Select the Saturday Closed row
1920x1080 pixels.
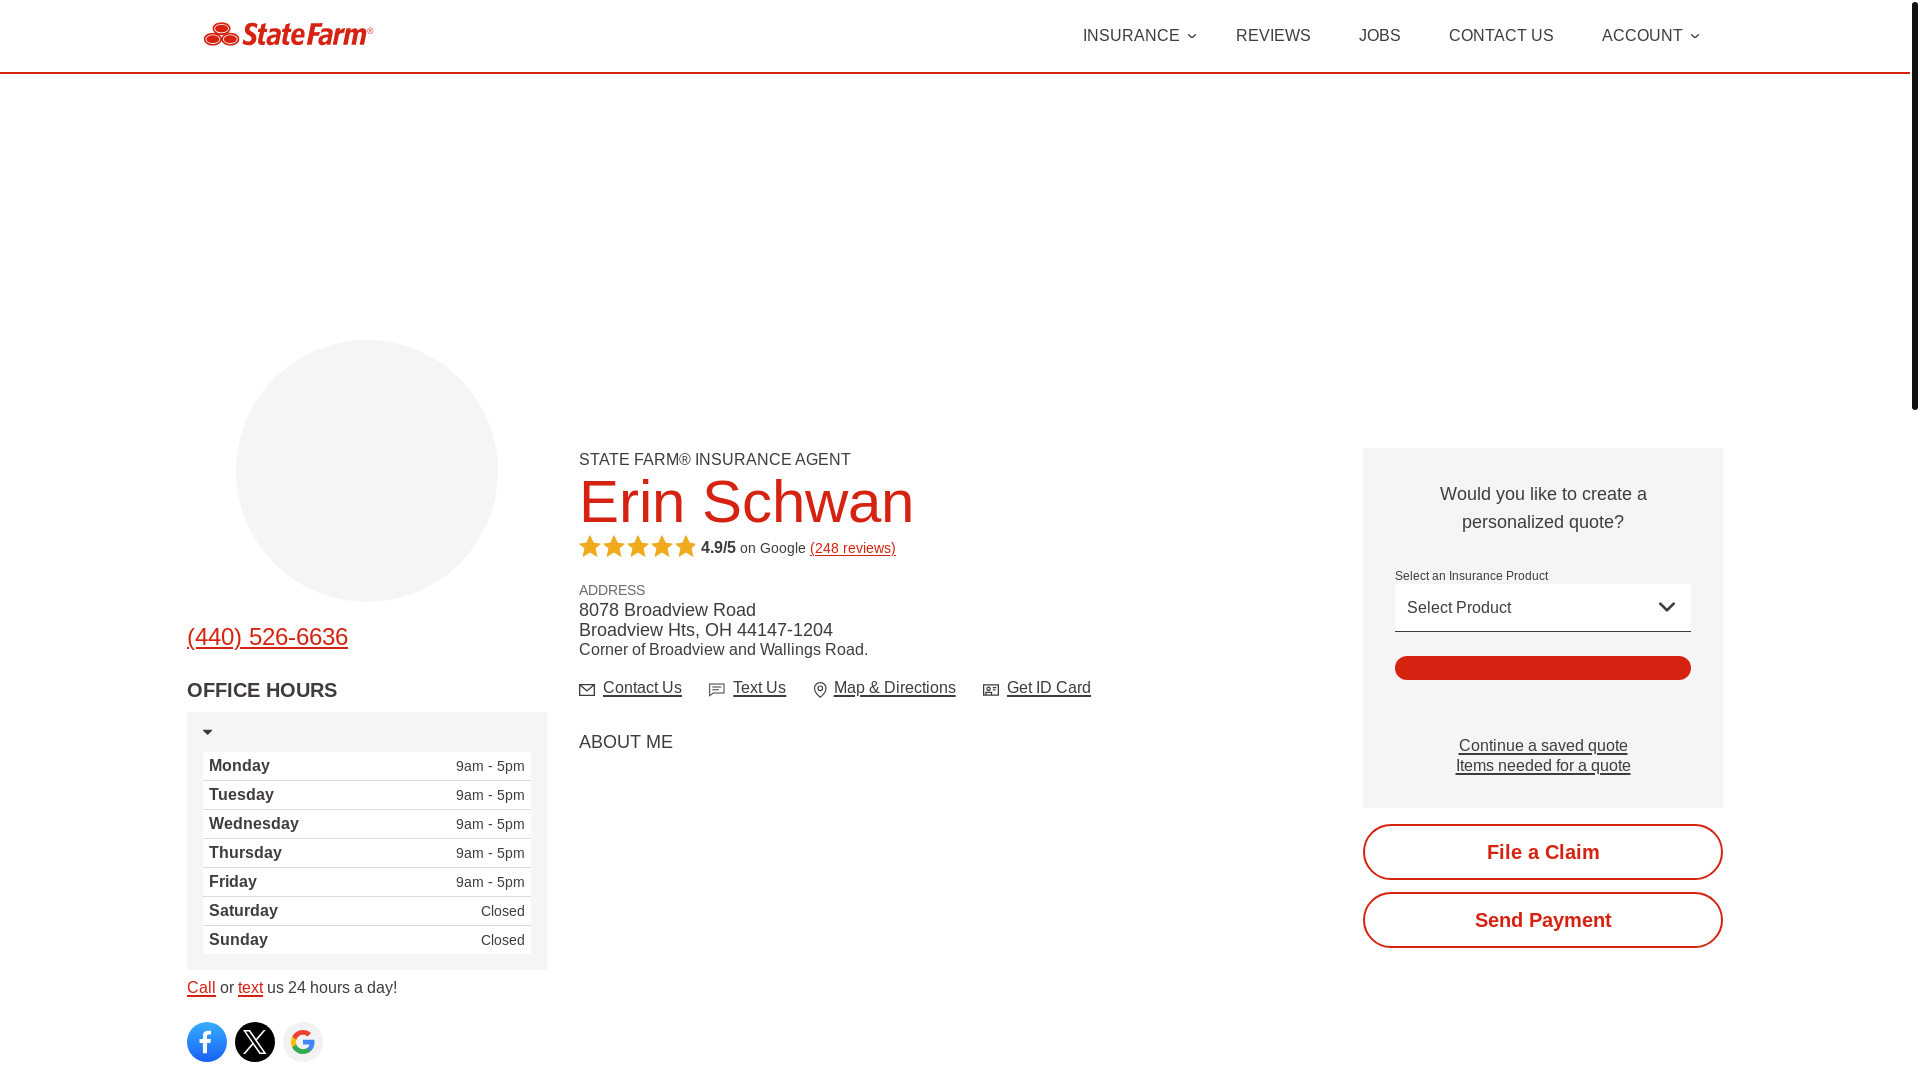tap(367, 911)
